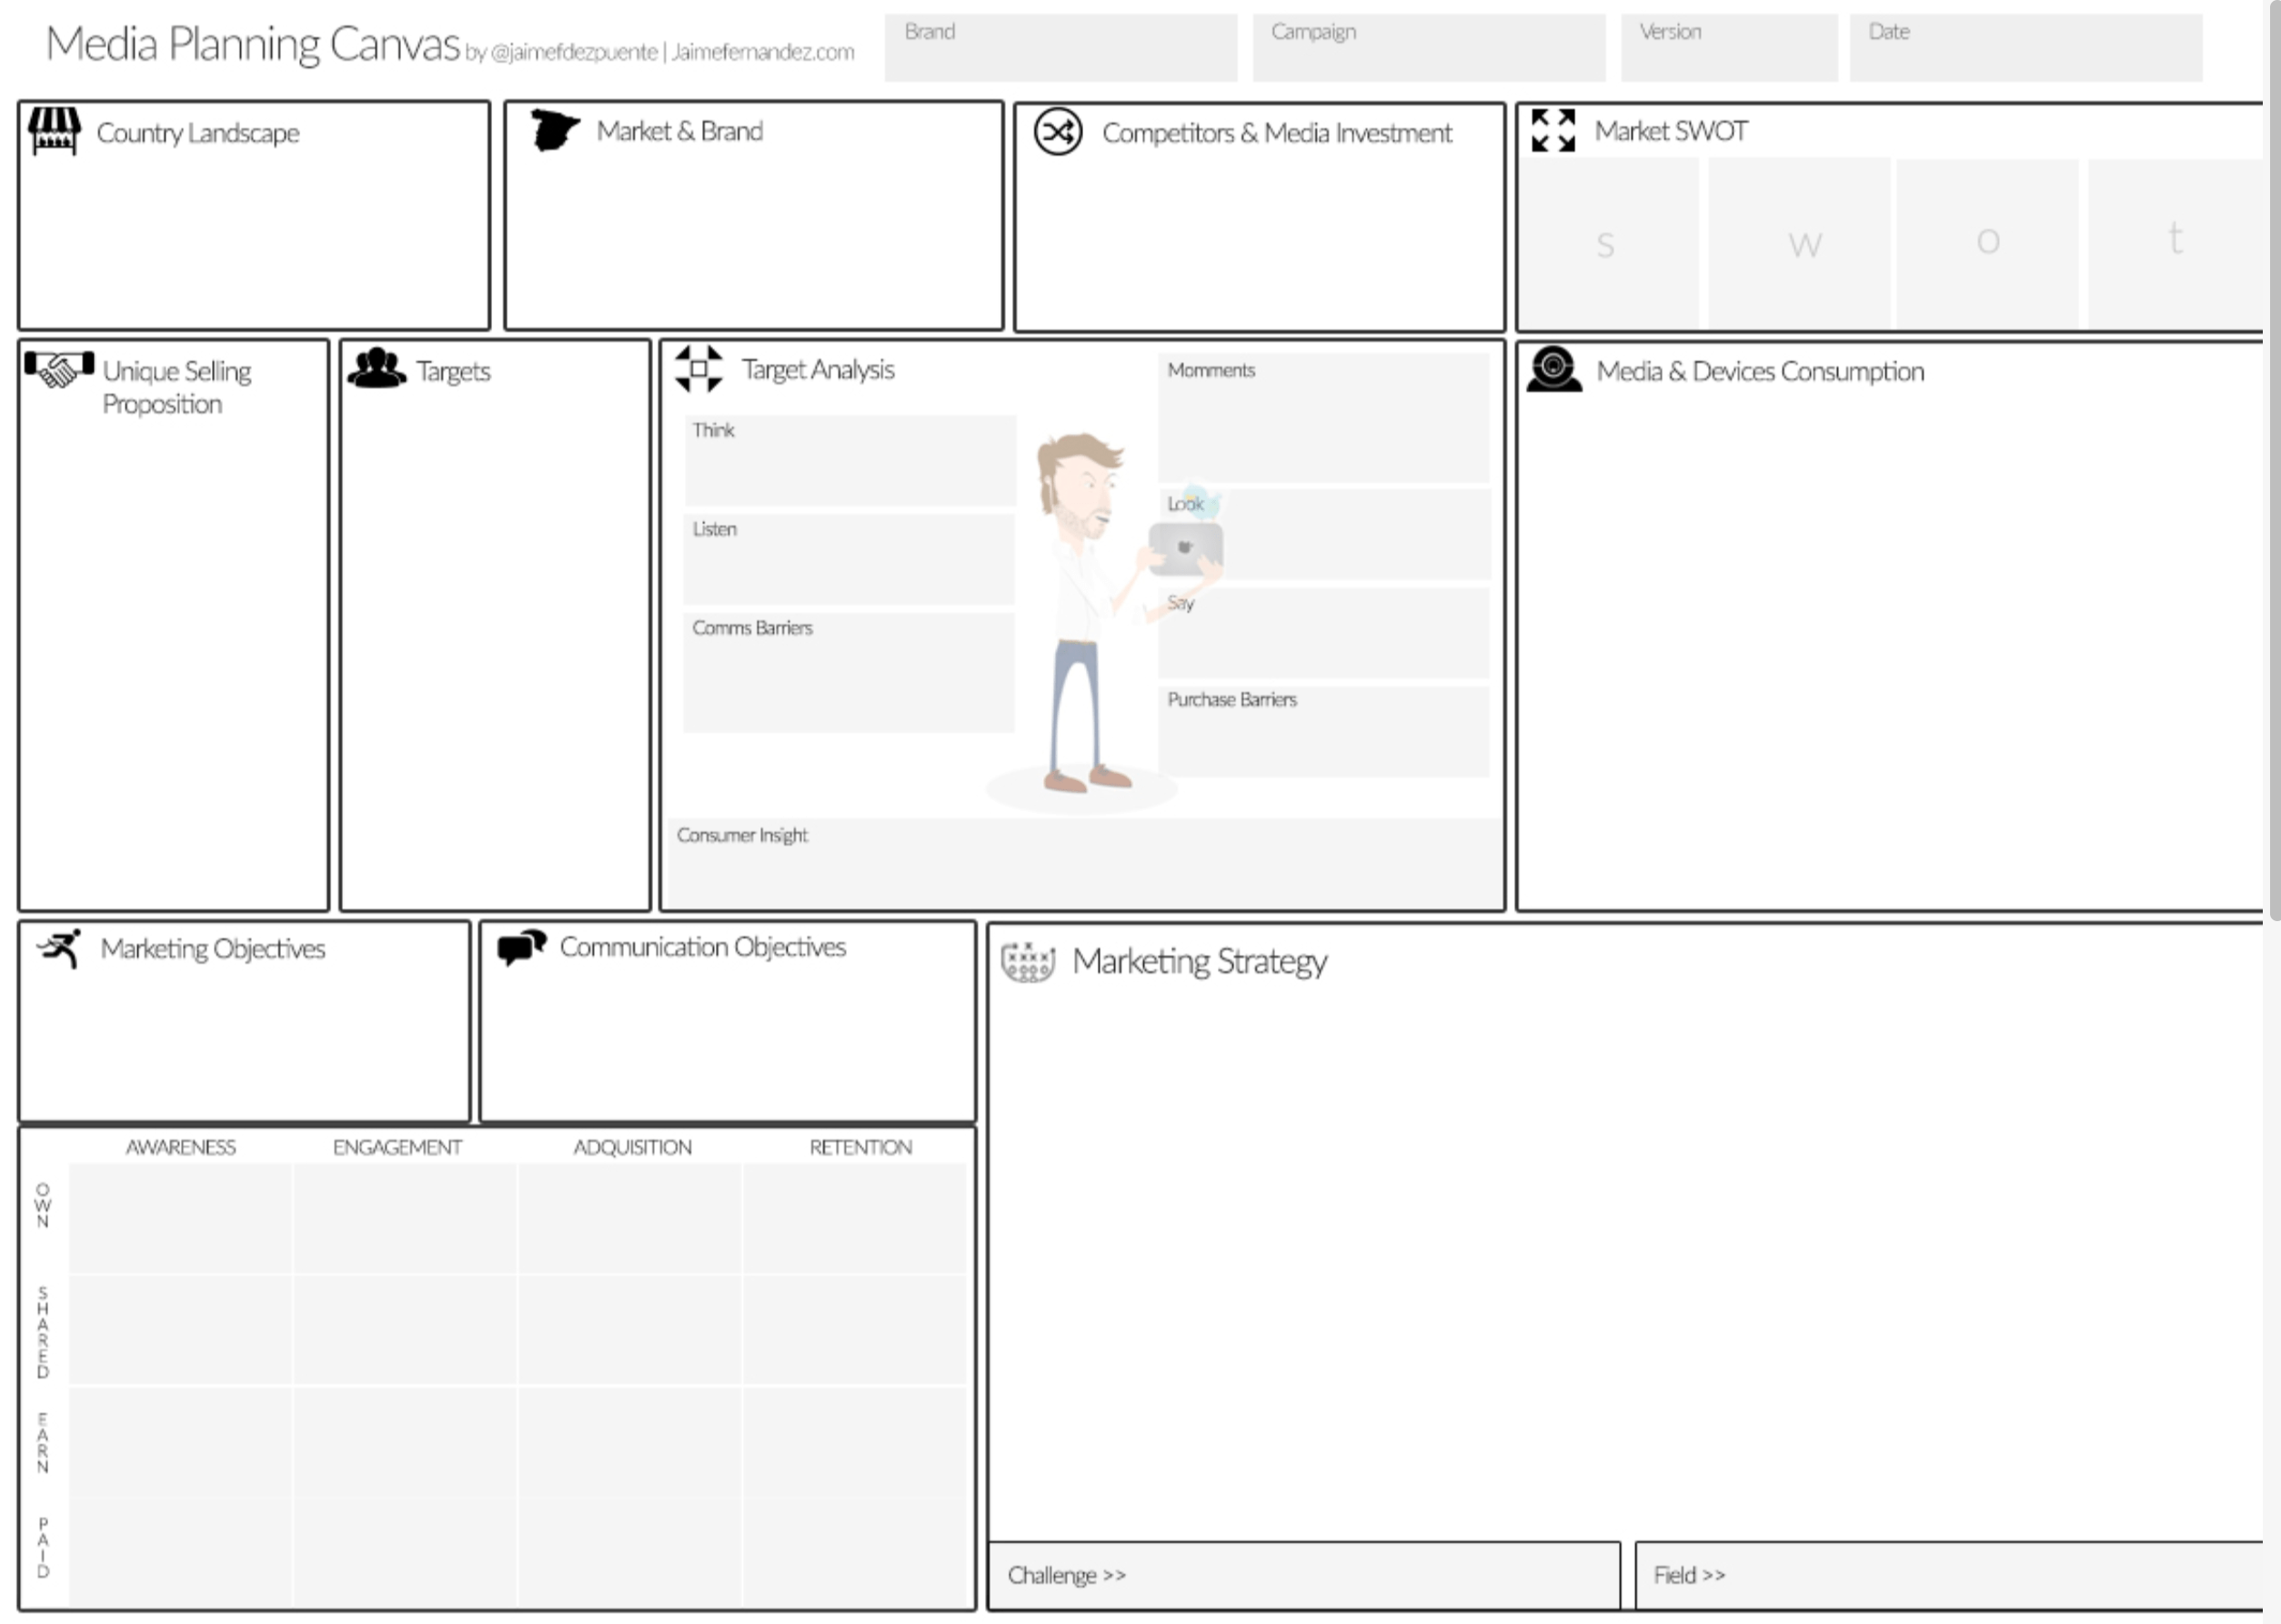Click the Challenge >> box
The image size is (2281, 1624).
1303,1576
